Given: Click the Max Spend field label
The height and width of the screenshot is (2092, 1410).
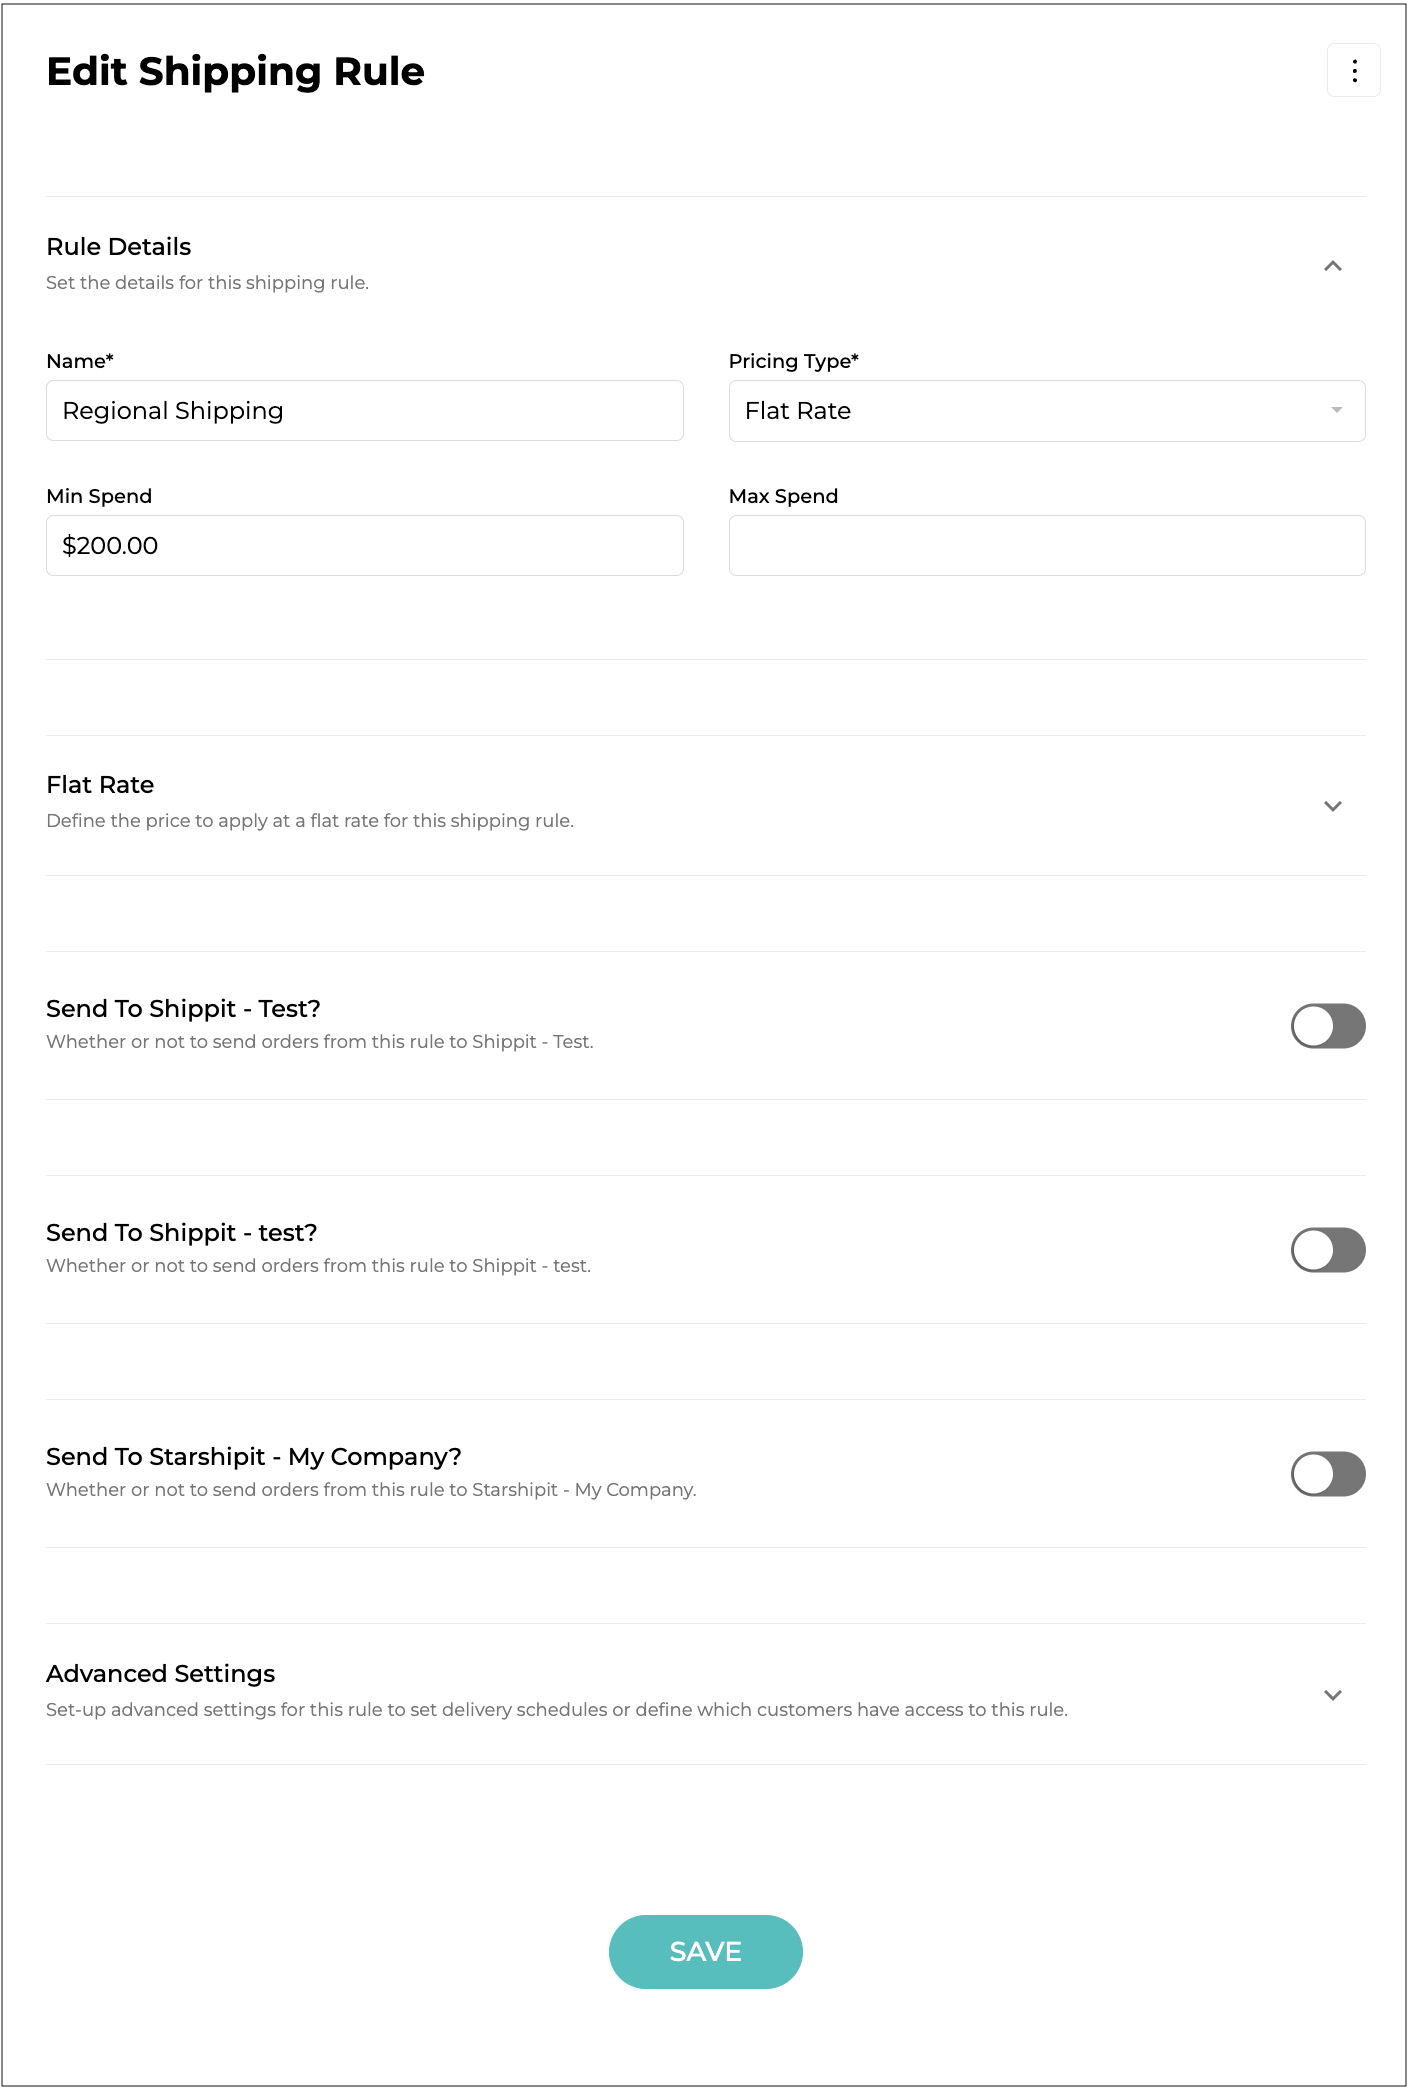Looking at the screenshot, I should click(783, 496).
